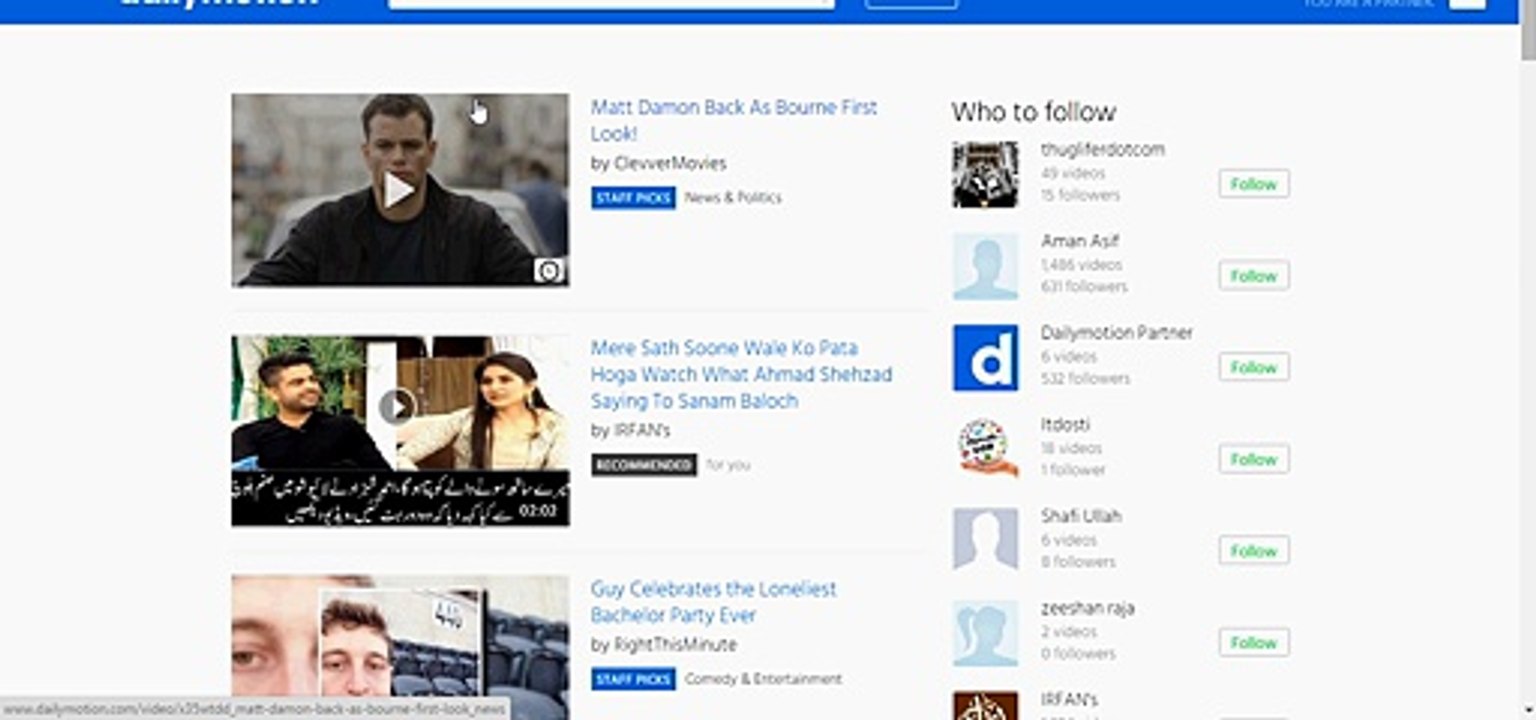Click '631 followers' under Aman Asif
Viewport: 1536px width, 720px height.
1084,287
